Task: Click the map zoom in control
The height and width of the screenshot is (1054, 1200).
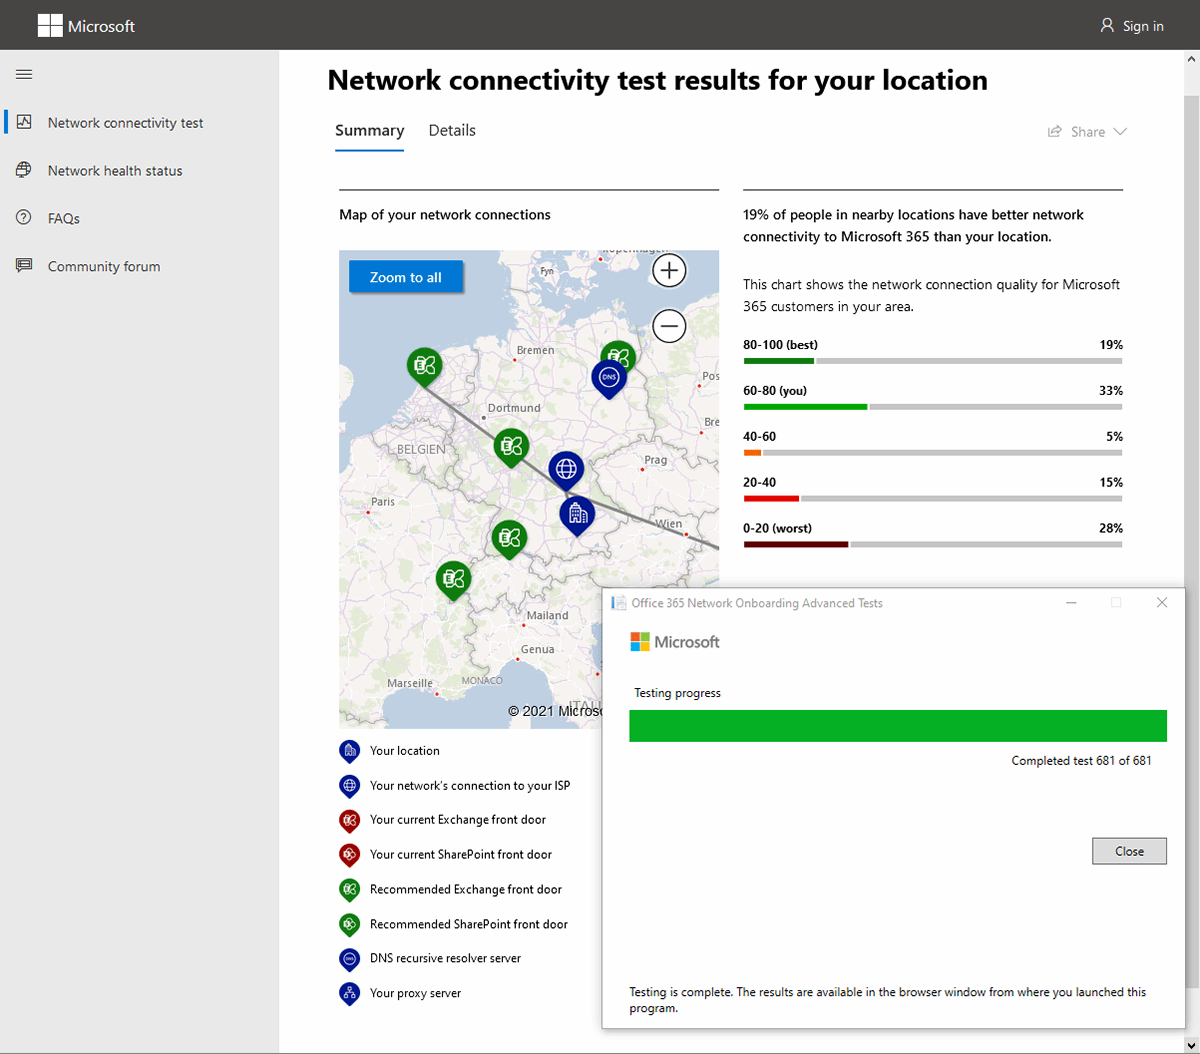Action: click(x=668, y=270)
